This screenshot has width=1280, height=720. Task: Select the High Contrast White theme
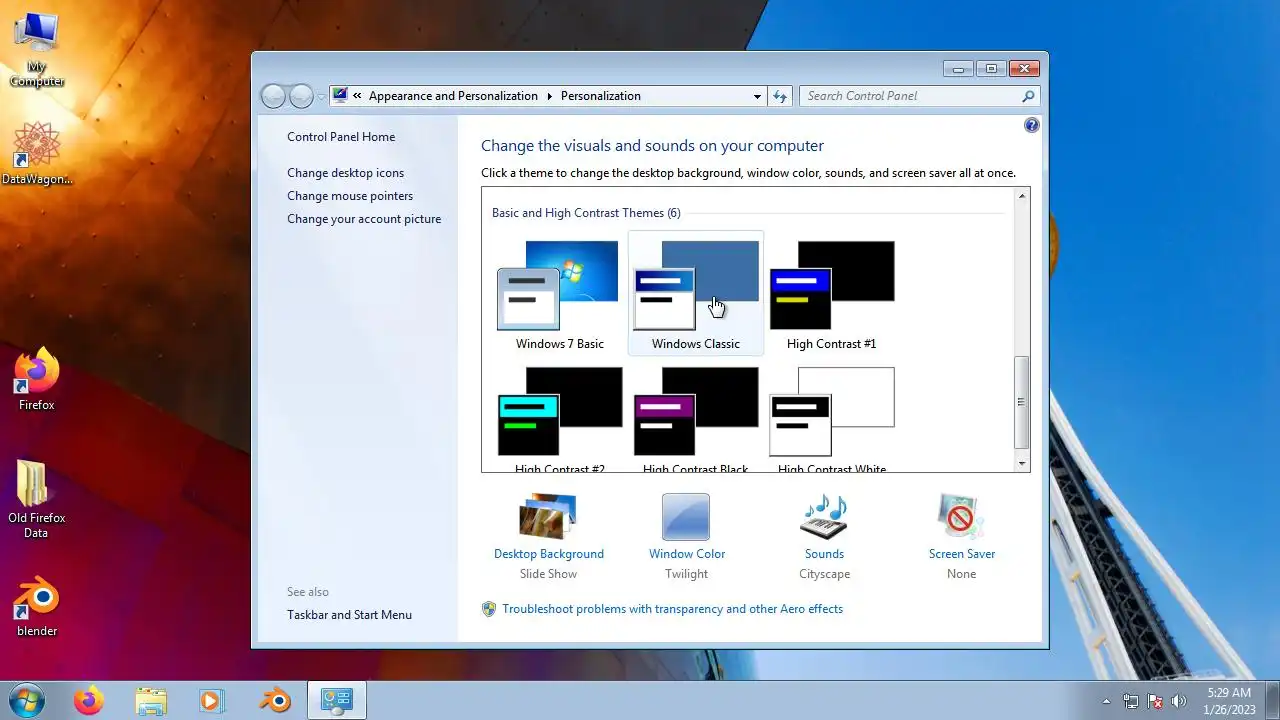pos(831,419)
